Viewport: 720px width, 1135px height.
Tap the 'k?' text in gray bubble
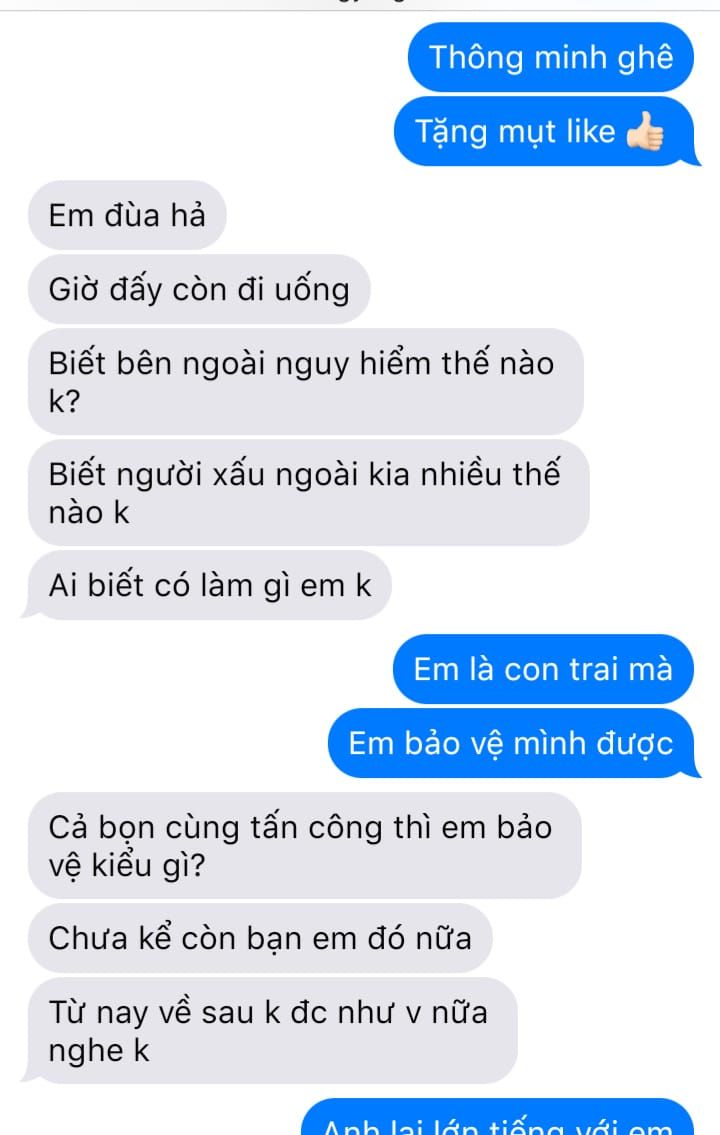(64, 401)
